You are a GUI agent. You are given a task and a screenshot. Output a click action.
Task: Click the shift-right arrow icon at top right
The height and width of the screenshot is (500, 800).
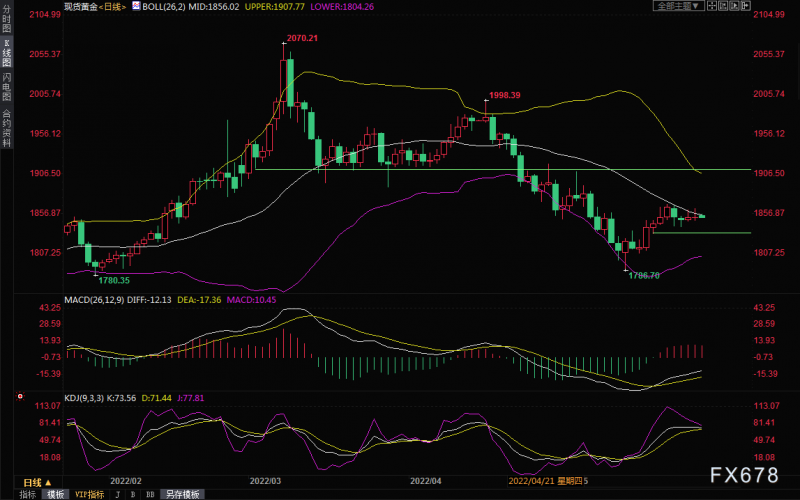(x=745, y=6)
